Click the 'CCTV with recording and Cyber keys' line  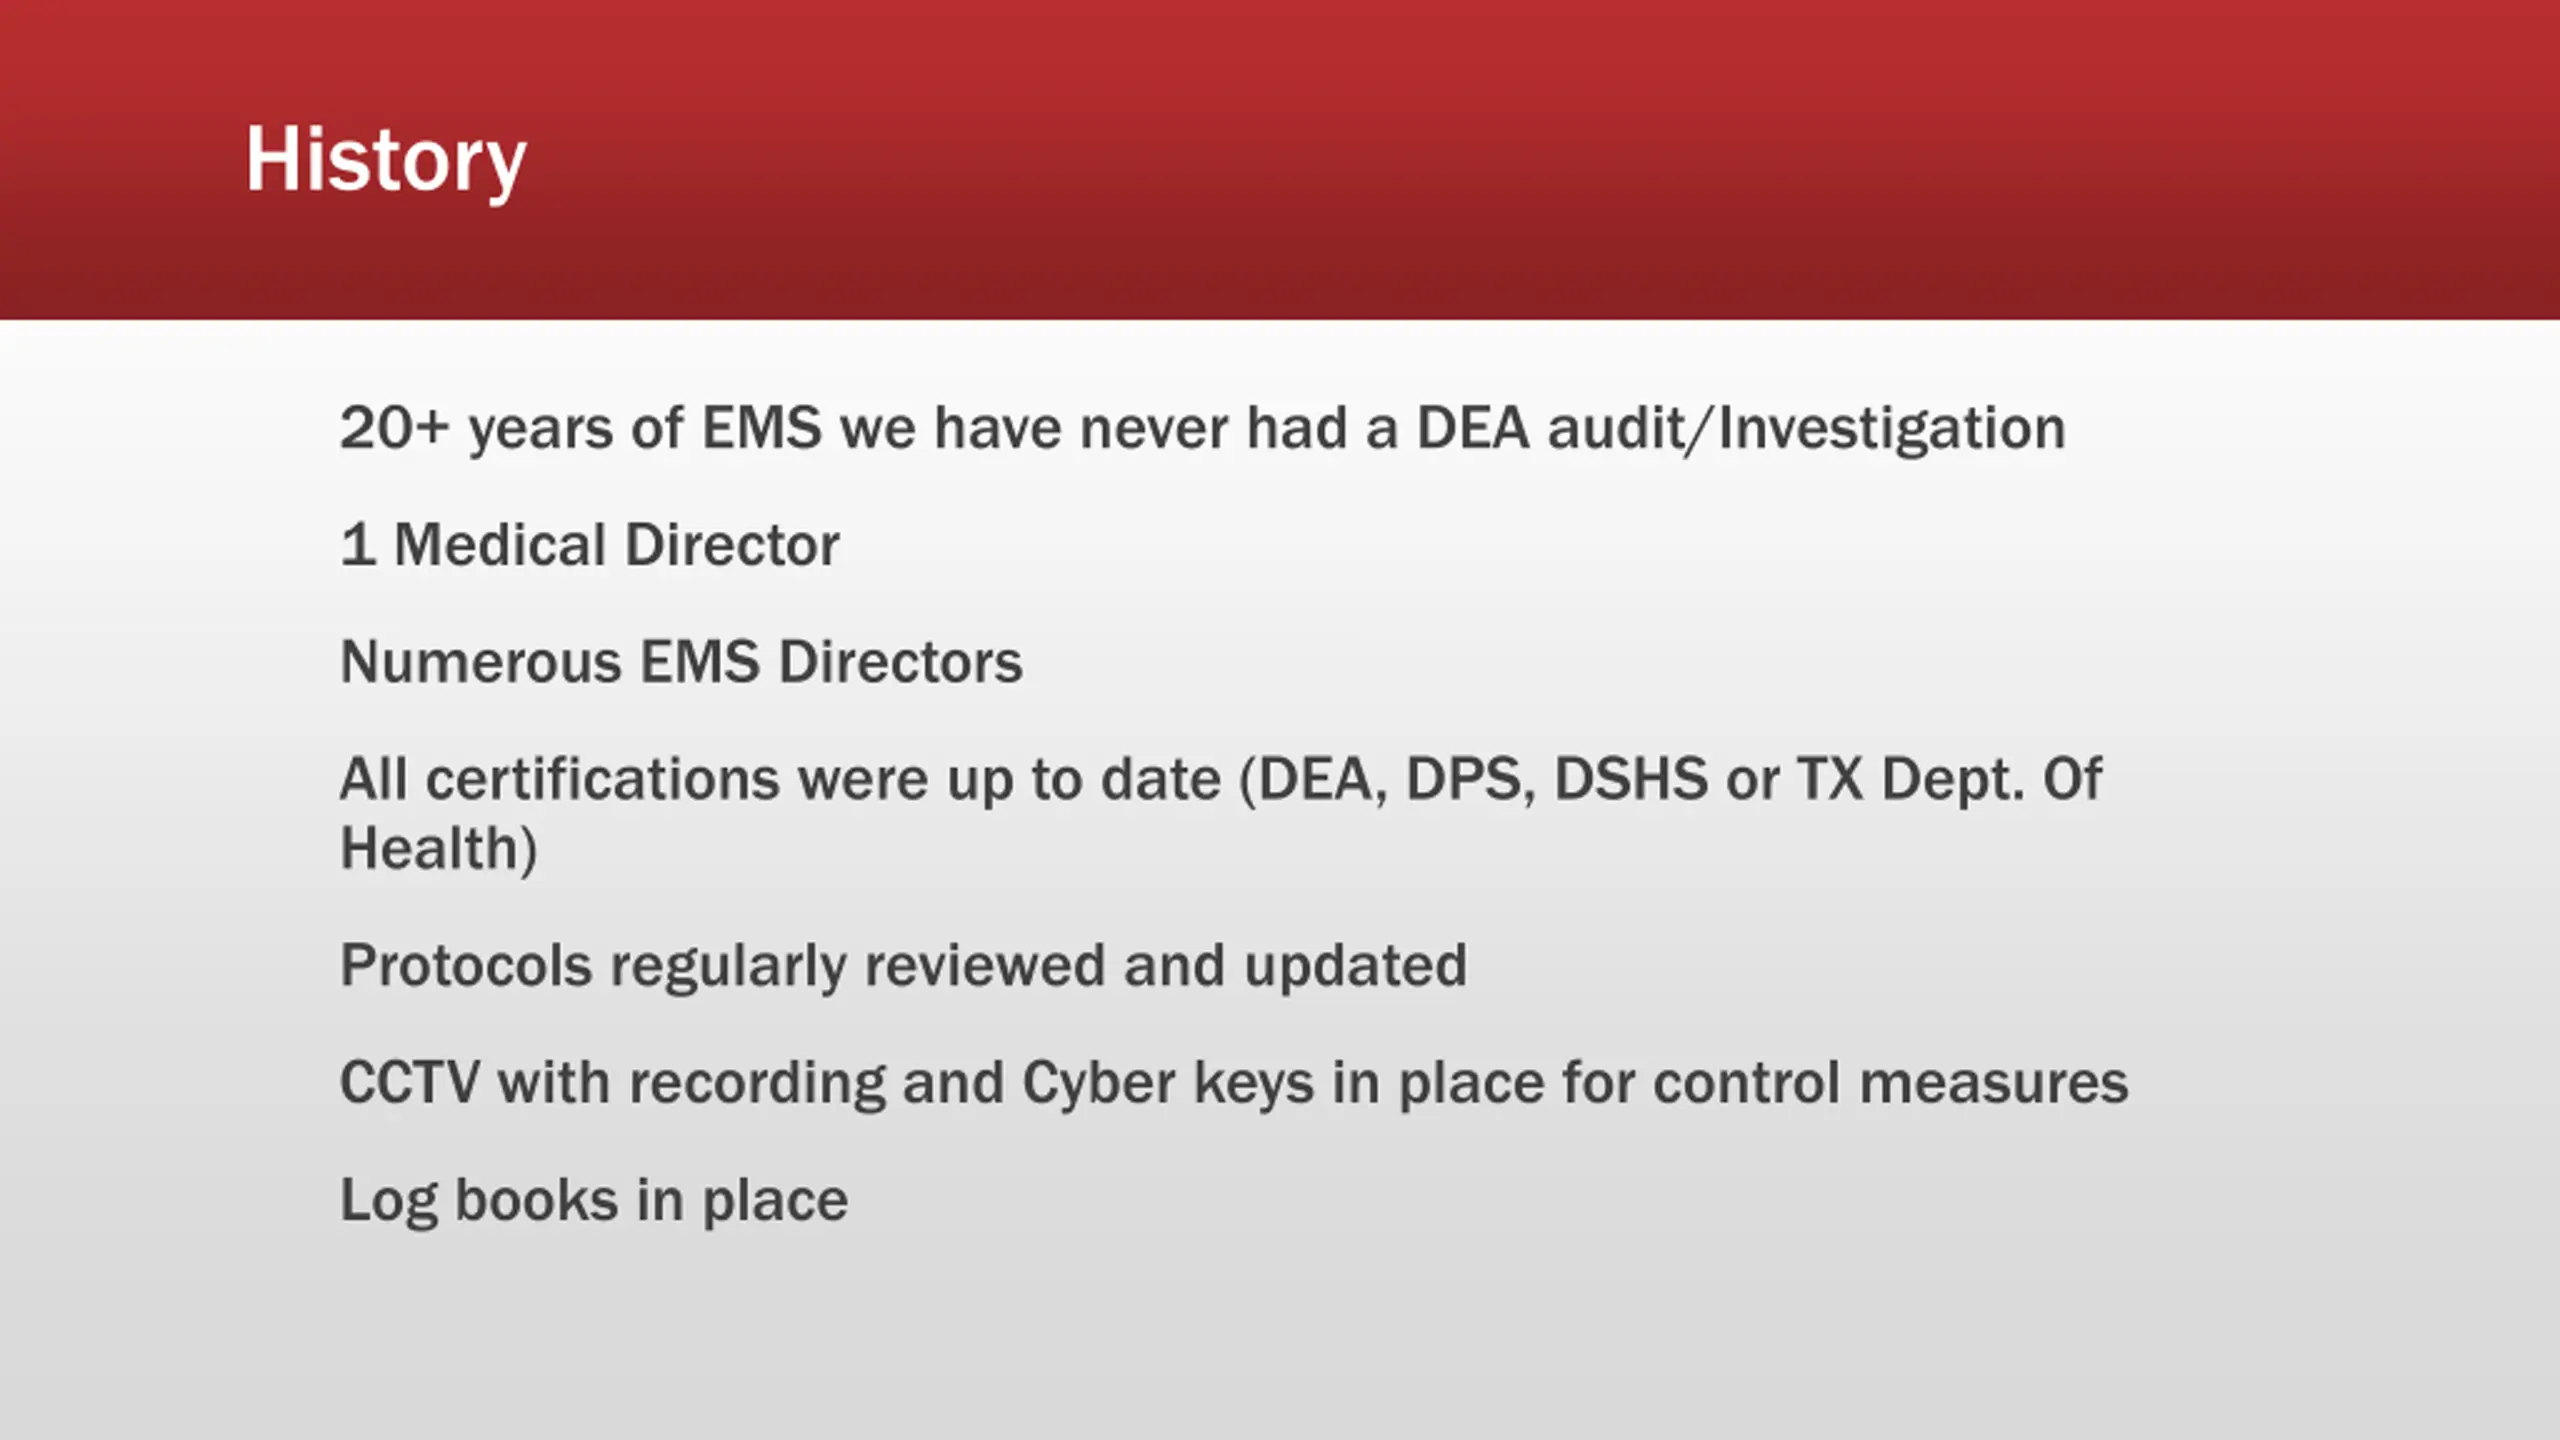pos(1234,1084)
